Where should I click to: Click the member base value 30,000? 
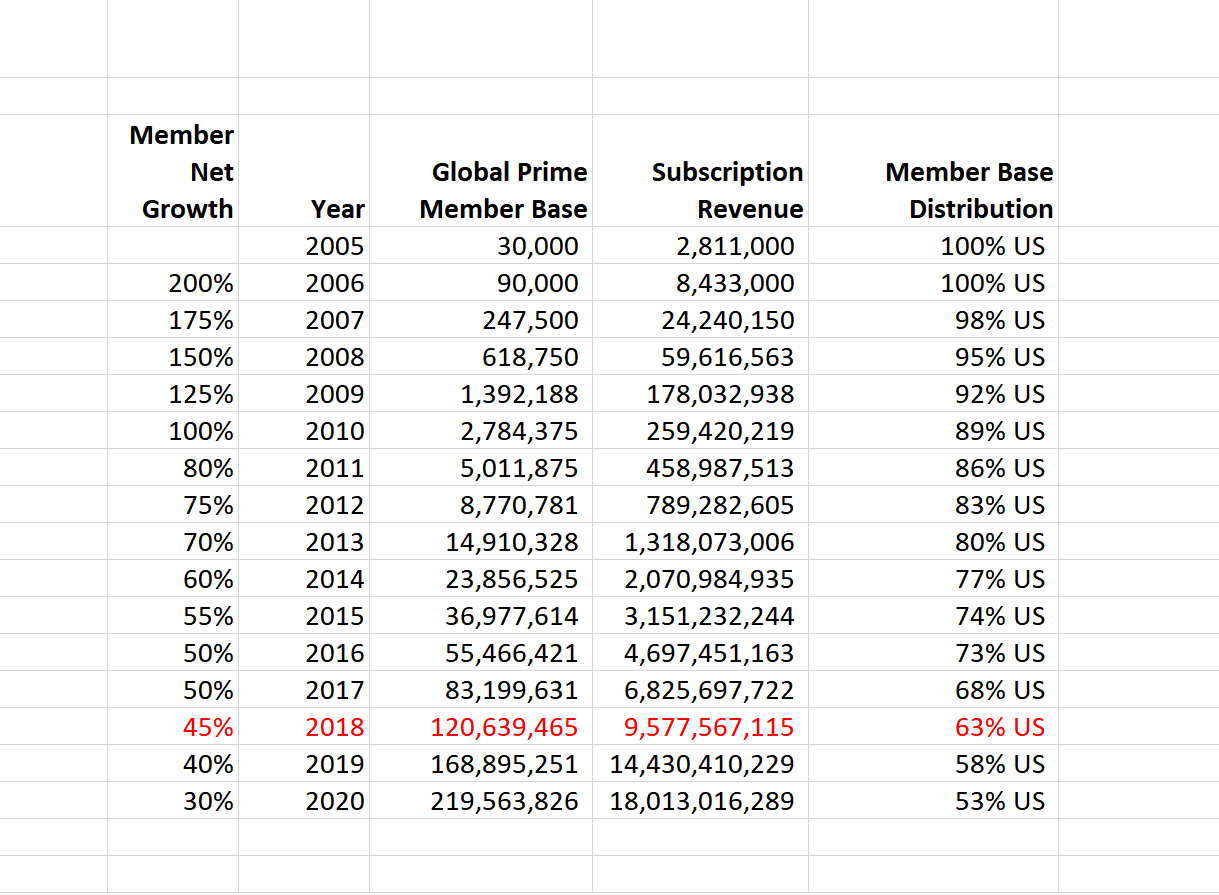(x=481, y=246)
